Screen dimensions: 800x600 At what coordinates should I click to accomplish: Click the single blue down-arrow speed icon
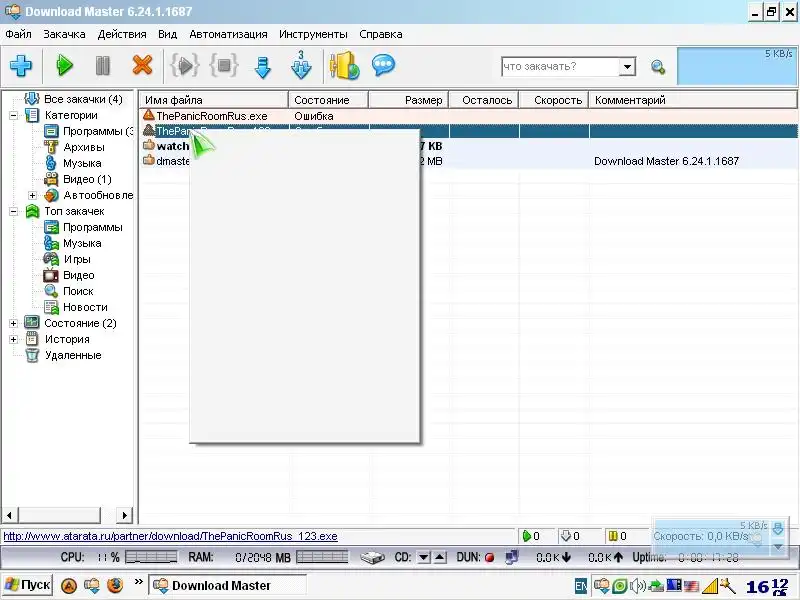(262, 67)
